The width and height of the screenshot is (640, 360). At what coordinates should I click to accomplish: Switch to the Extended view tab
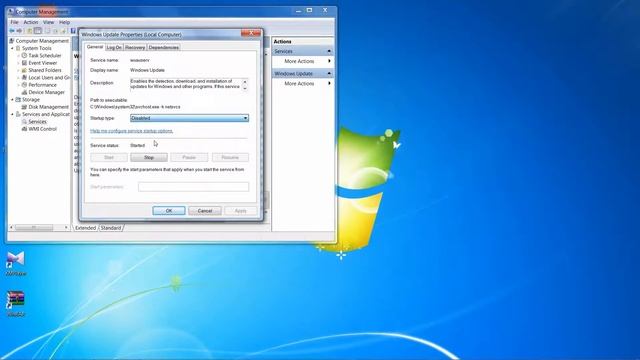pyautogui.click(x=85, y=228)
